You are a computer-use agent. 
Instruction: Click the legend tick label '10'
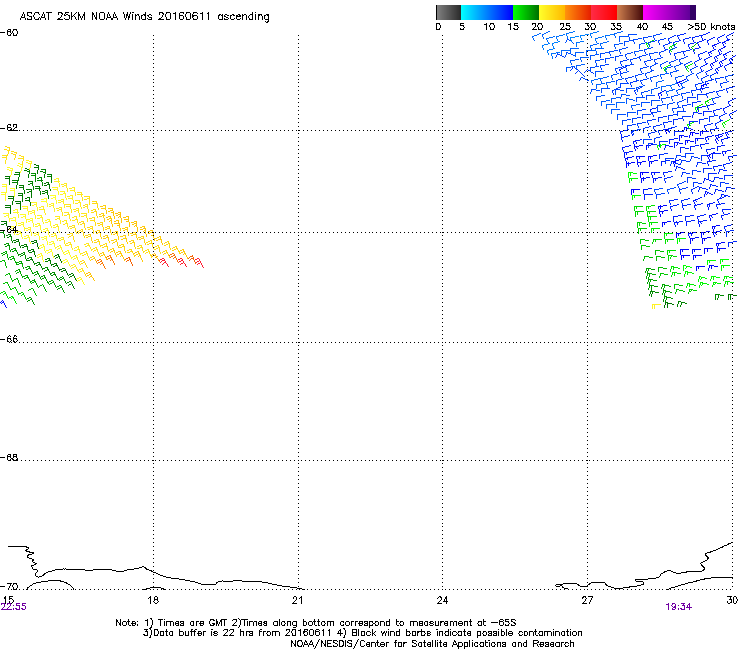[x=489, y=27]
